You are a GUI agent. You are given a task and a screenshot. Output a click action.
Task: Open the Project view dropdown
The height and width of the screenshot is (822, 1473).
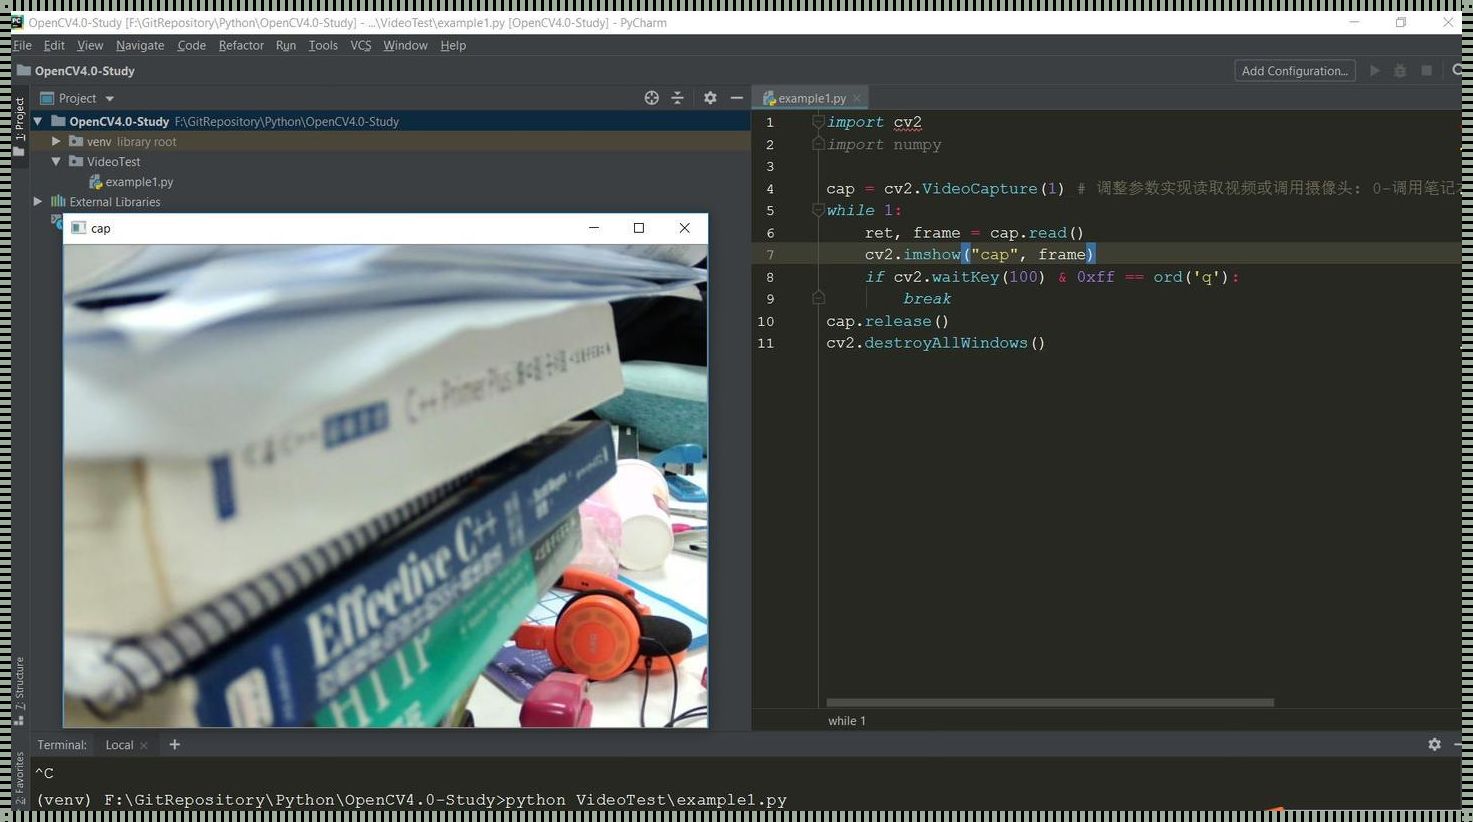pos(110,98)
